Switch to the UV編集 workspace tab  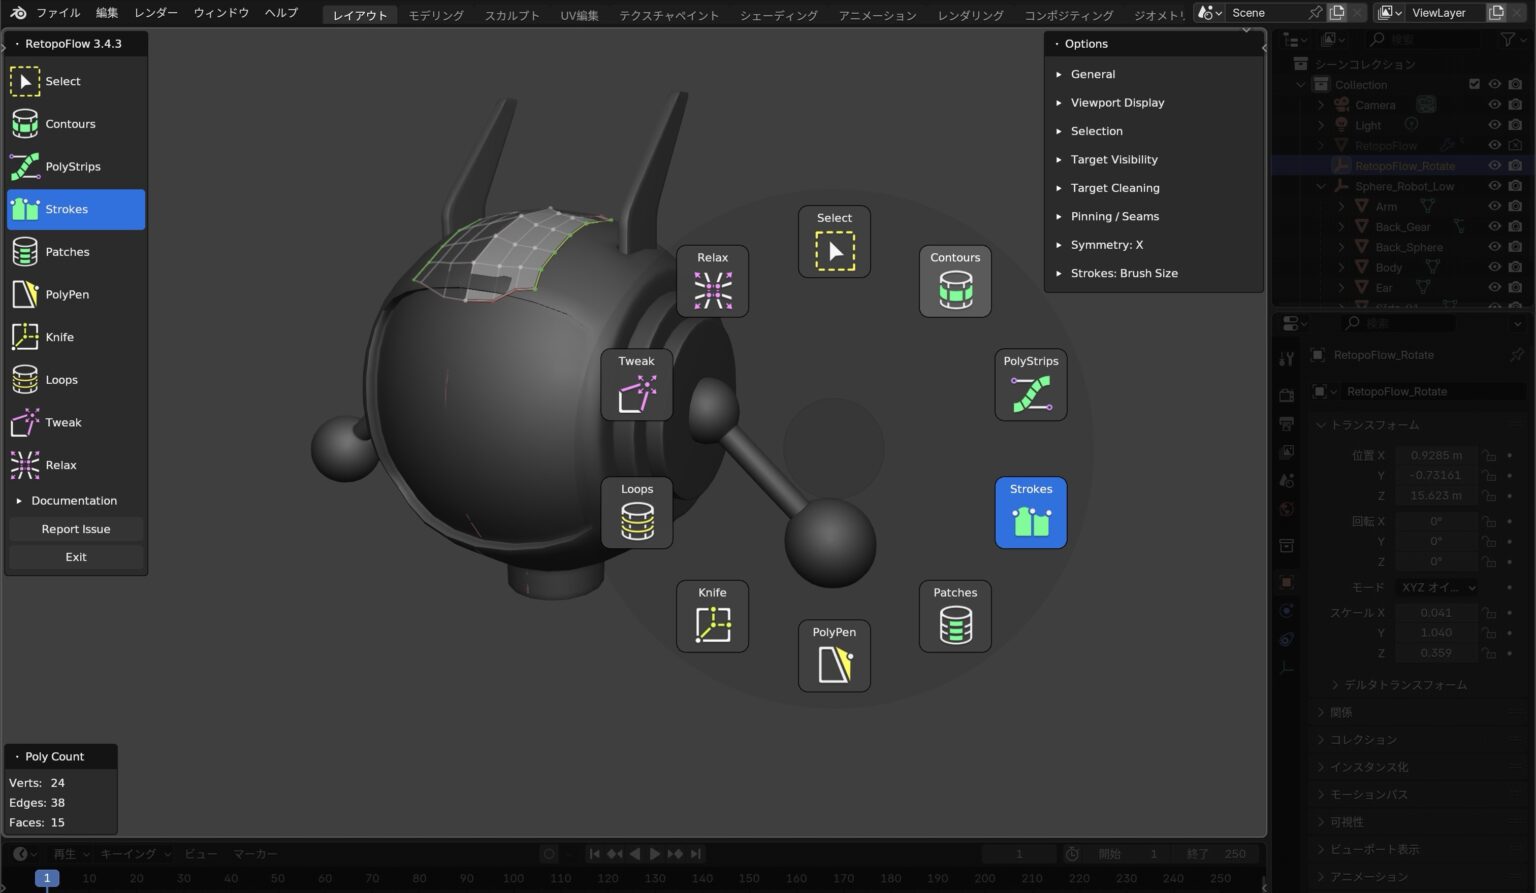point(581,14)
